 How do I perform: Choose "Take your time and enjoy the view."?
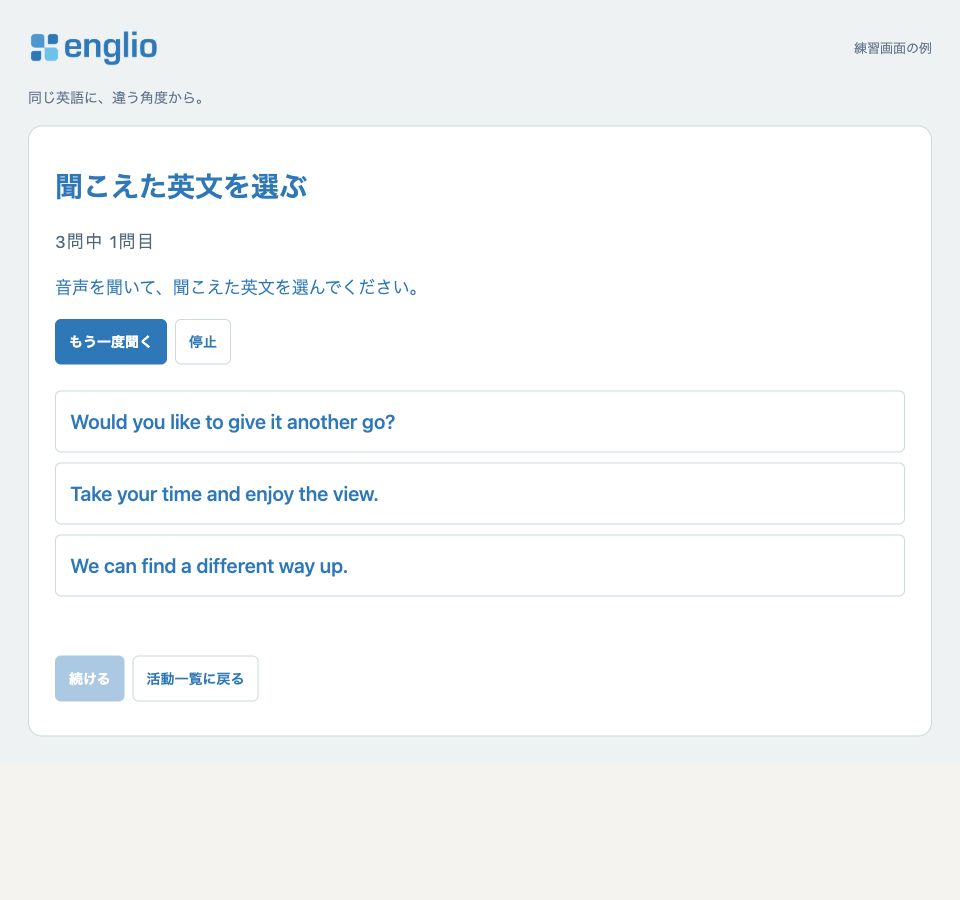click(x=480, y=493)
